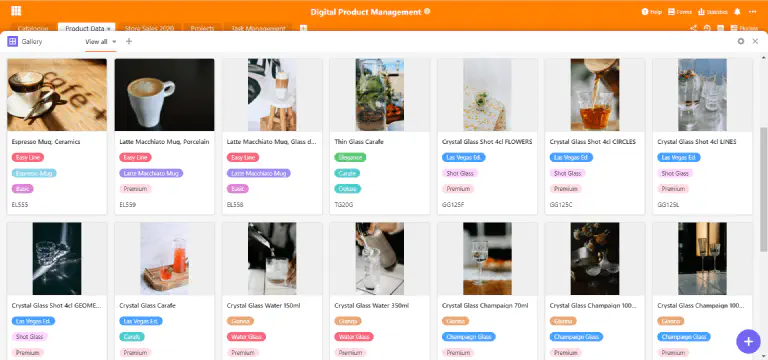The image size is (768, 360).
Task: Switch to the Store Sales 2020 tab
Action: click(150, 28)
